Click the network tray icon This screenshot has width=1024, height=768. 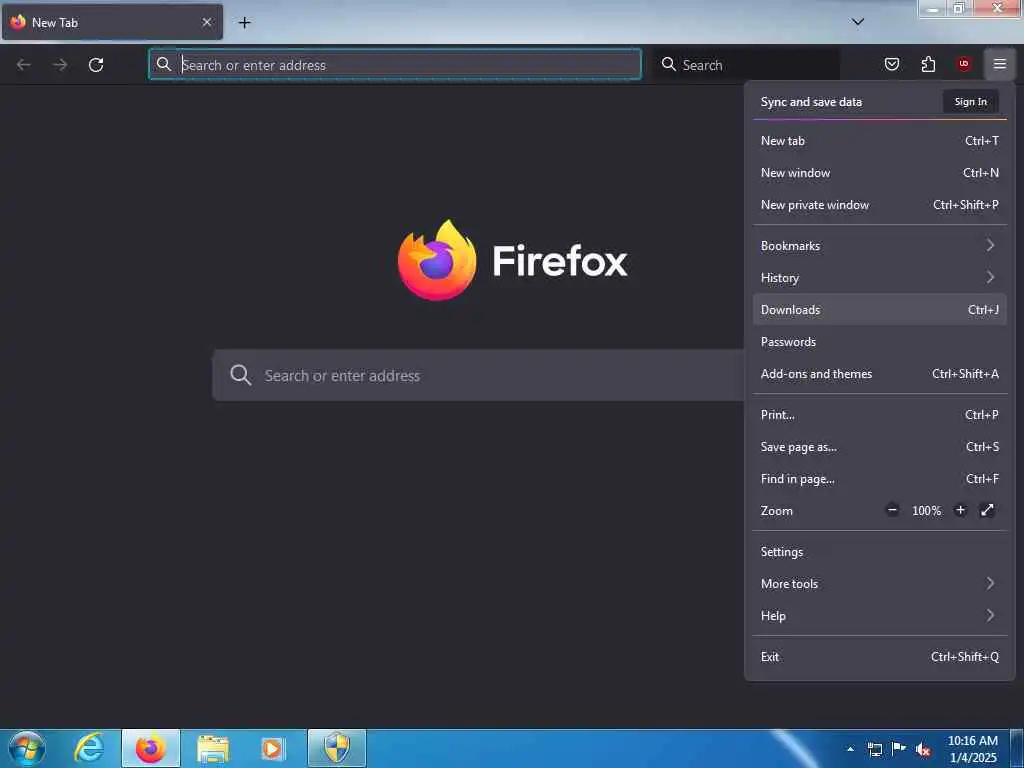tap(874, 749)
